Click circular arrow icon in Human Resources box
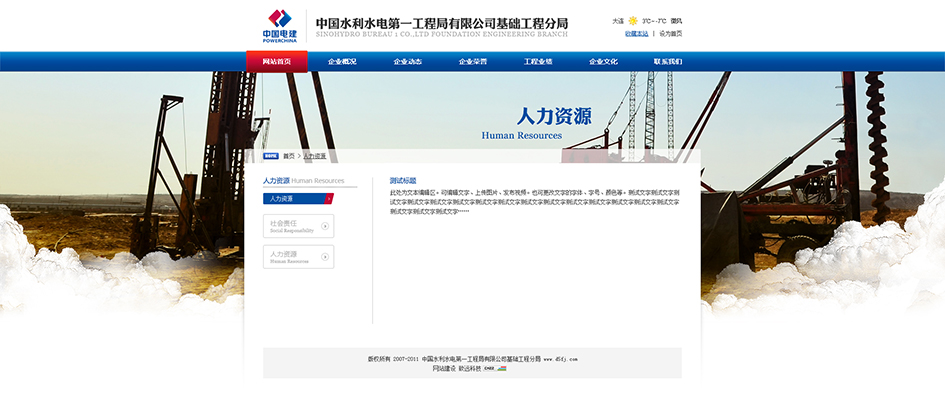The width and height of the screenshot is (945, 402). click(x=325, y=257)
